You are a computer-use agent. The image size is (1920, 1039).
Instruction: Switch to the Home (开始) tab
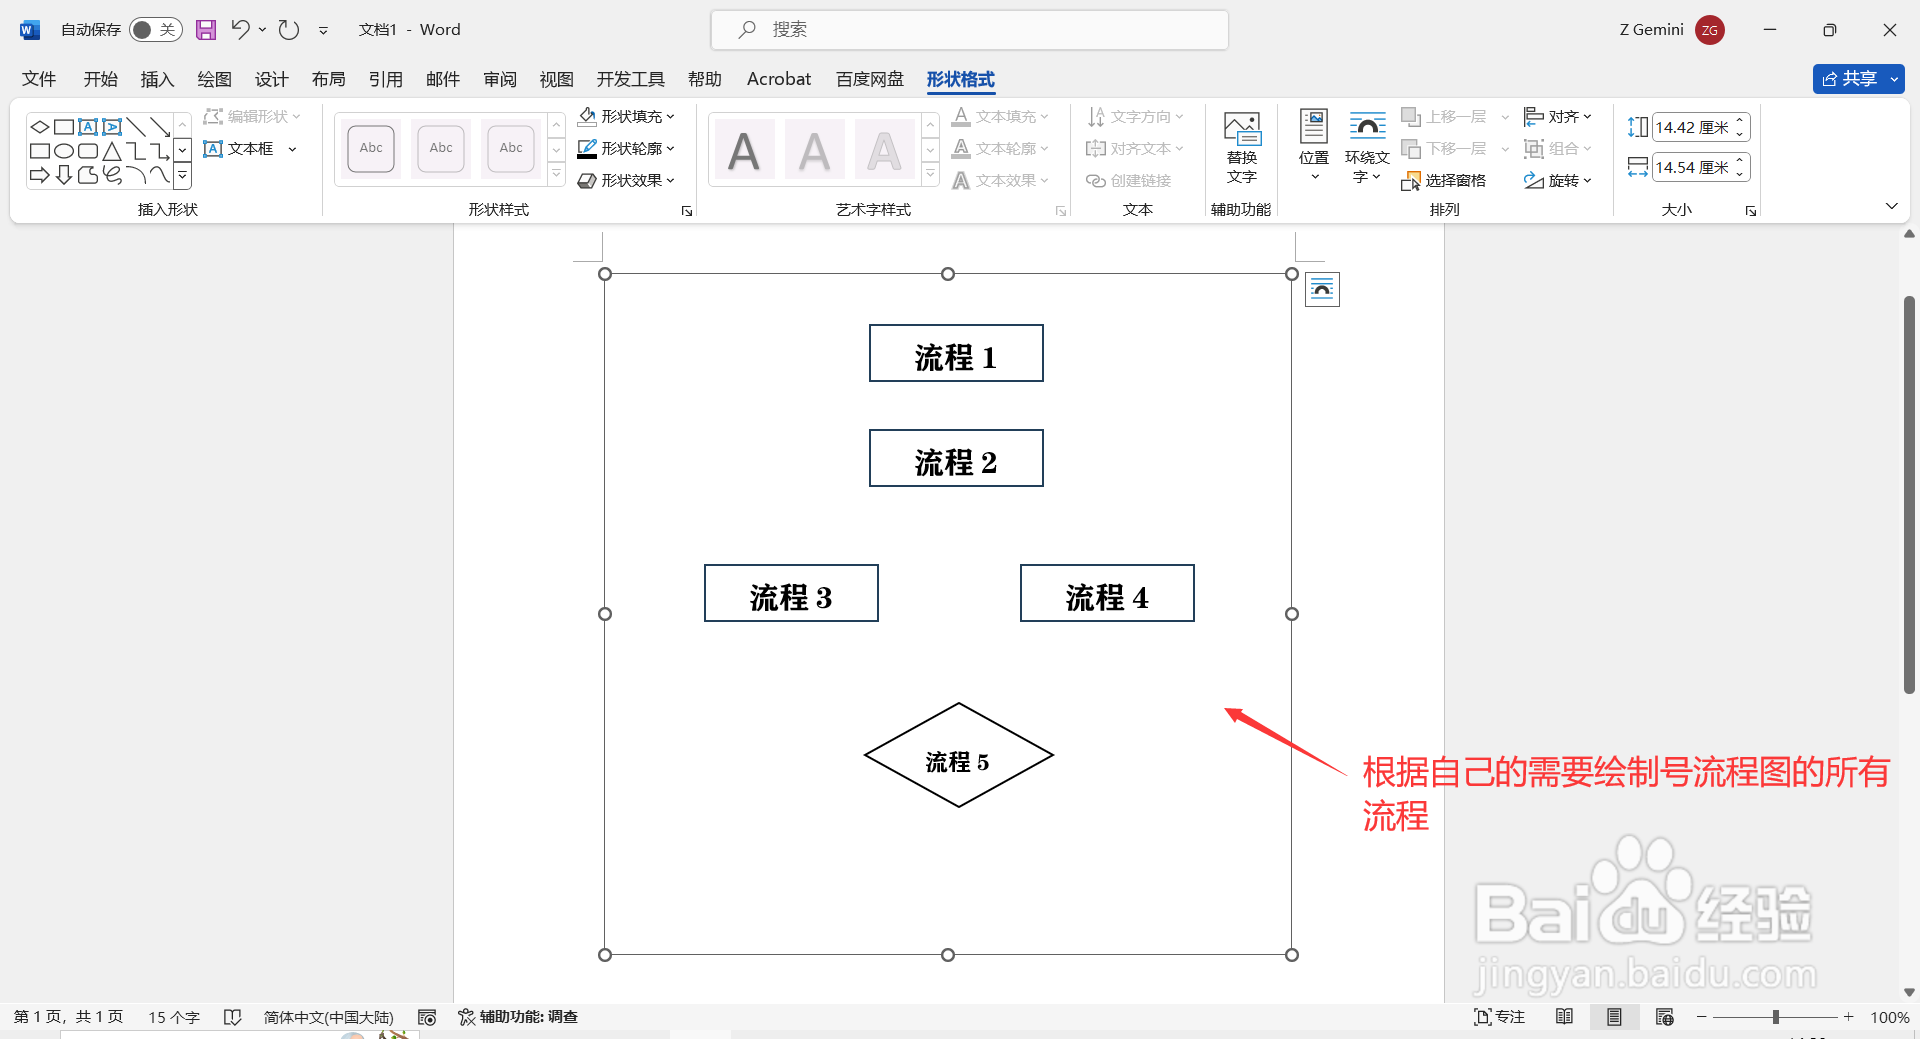coord(100,79)
